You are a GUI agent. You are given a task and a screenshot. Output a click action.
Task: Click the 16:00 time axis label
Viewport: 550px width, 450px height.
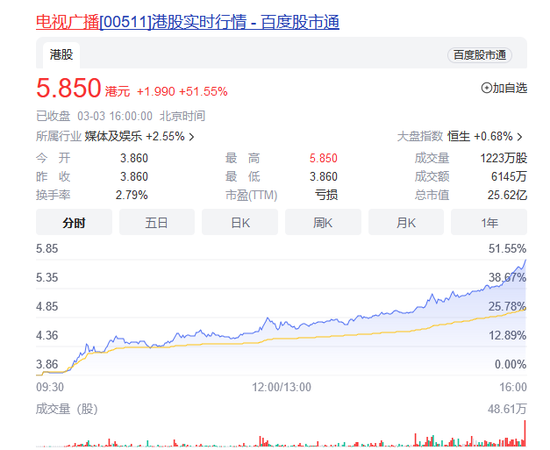point(513,387)
